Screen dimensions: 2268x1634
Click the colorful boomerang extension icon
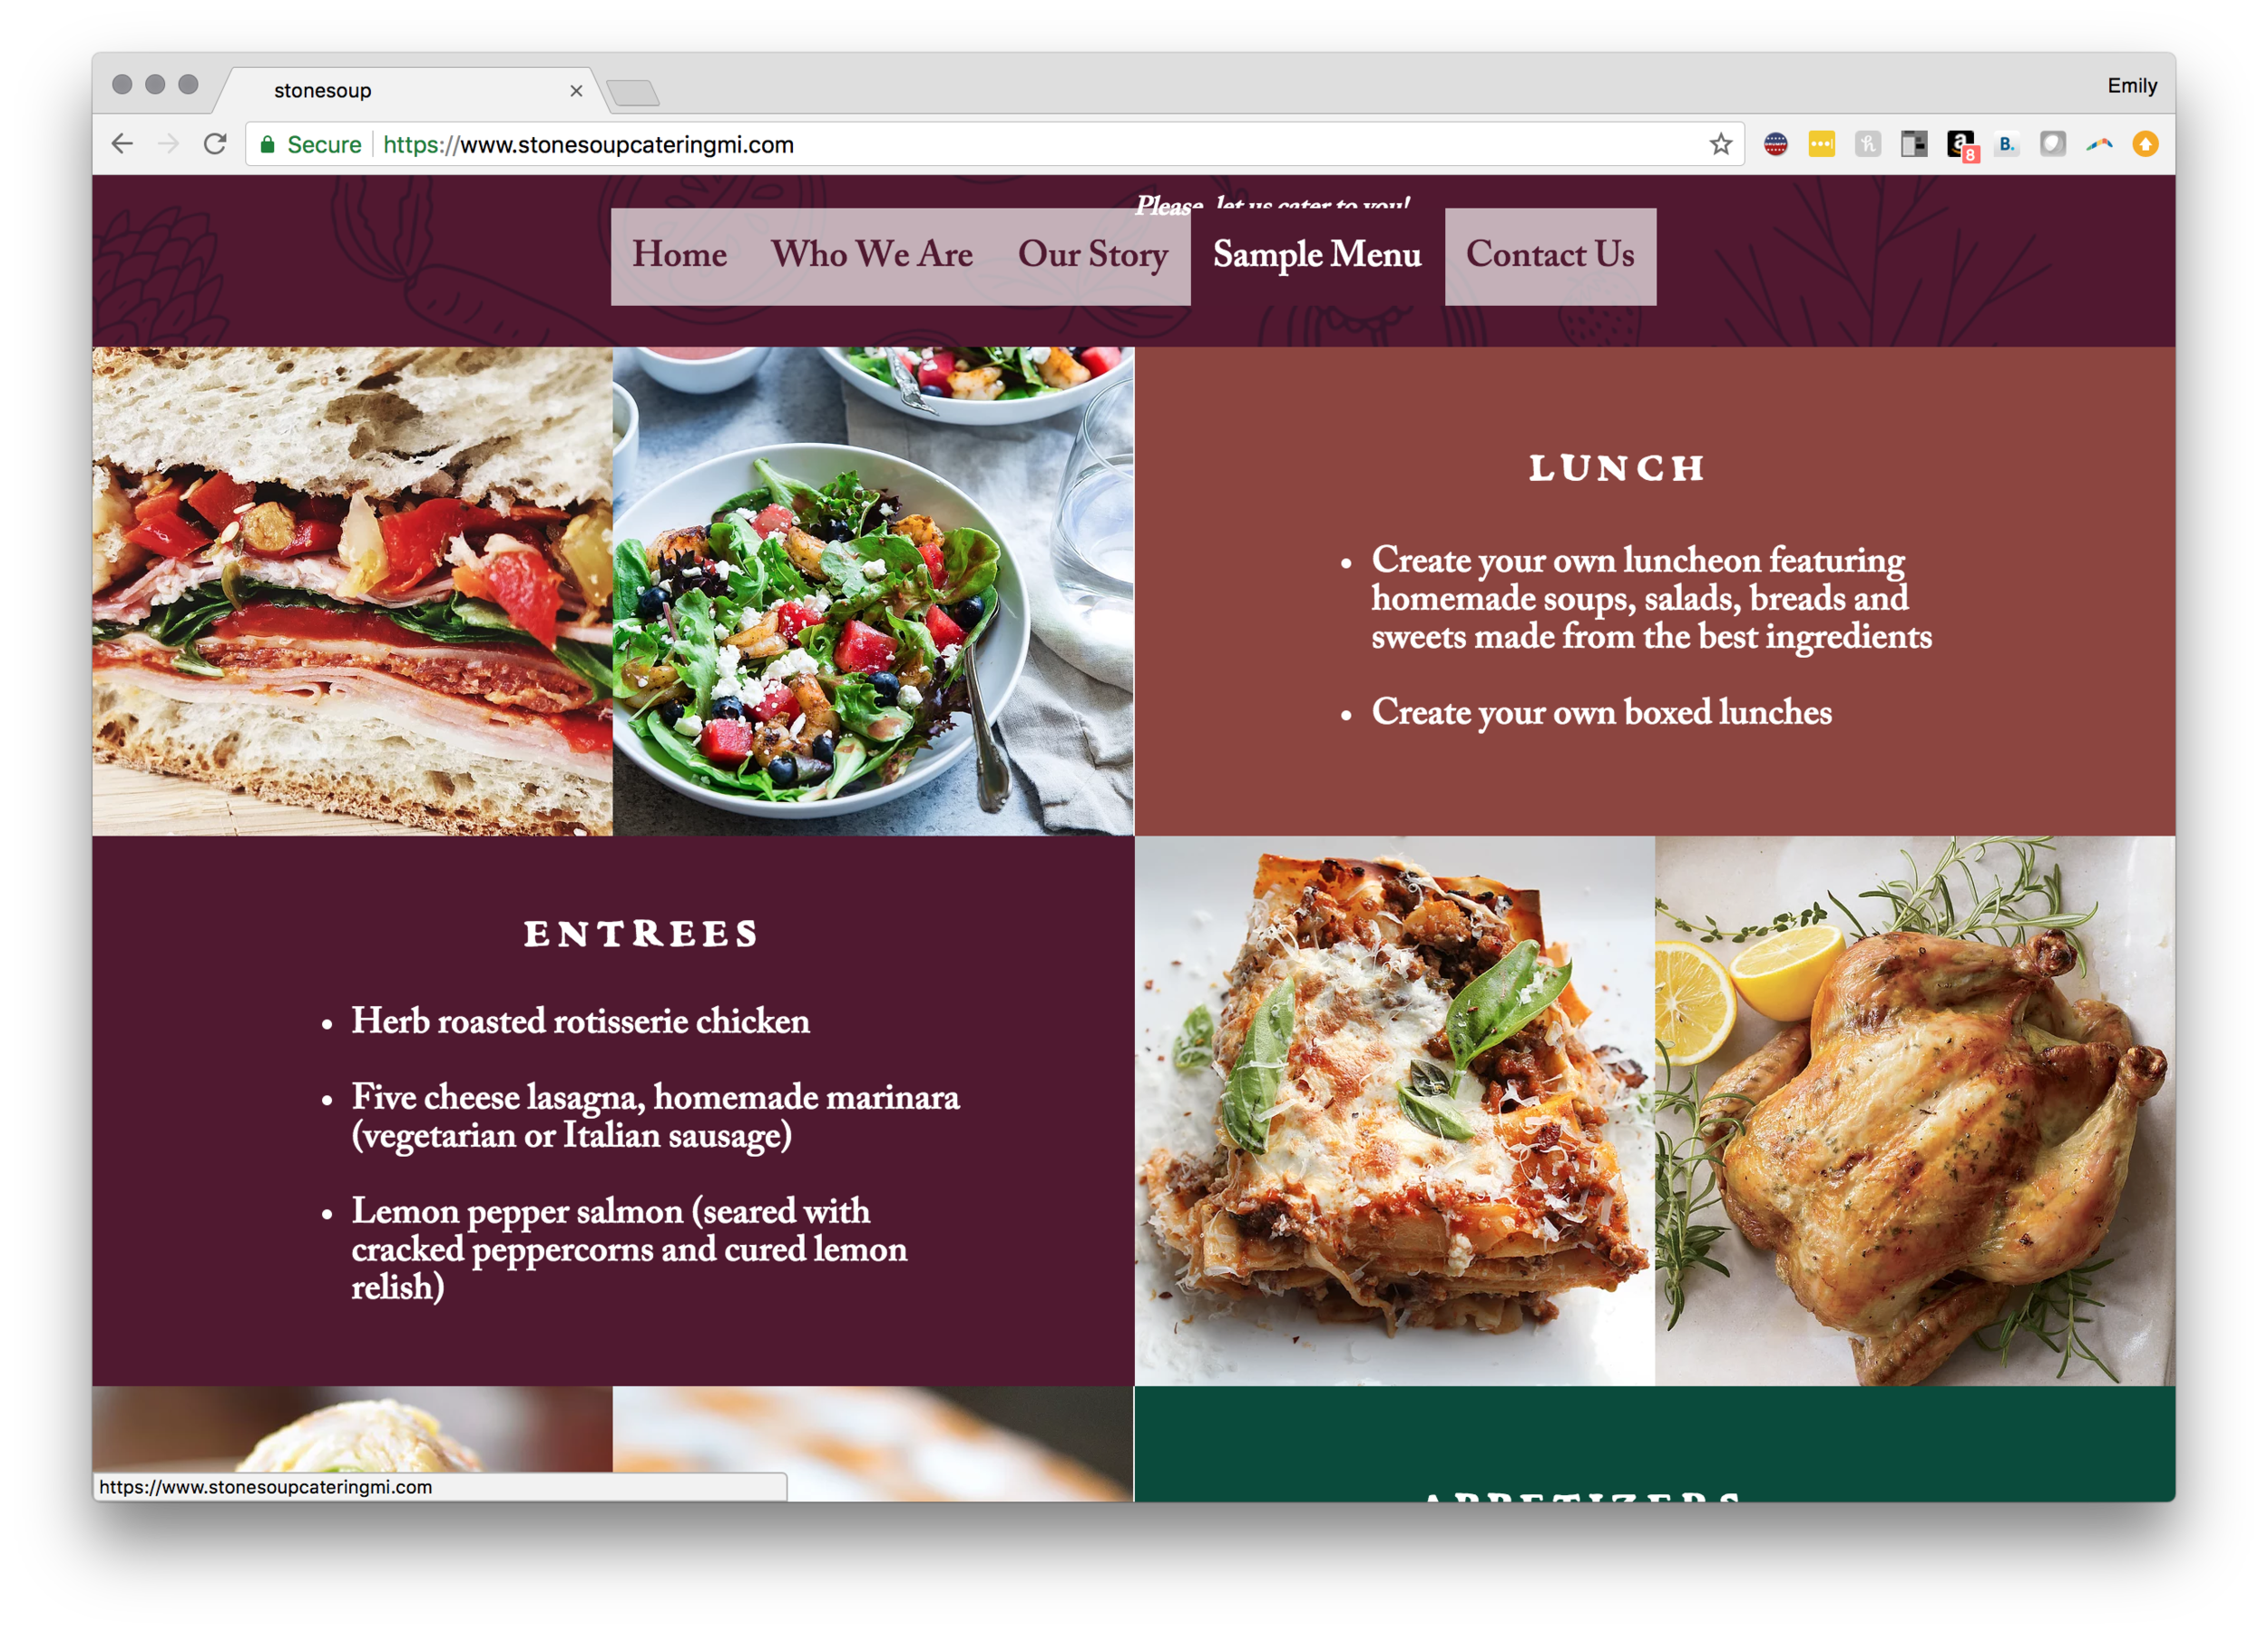point(2099,144)
